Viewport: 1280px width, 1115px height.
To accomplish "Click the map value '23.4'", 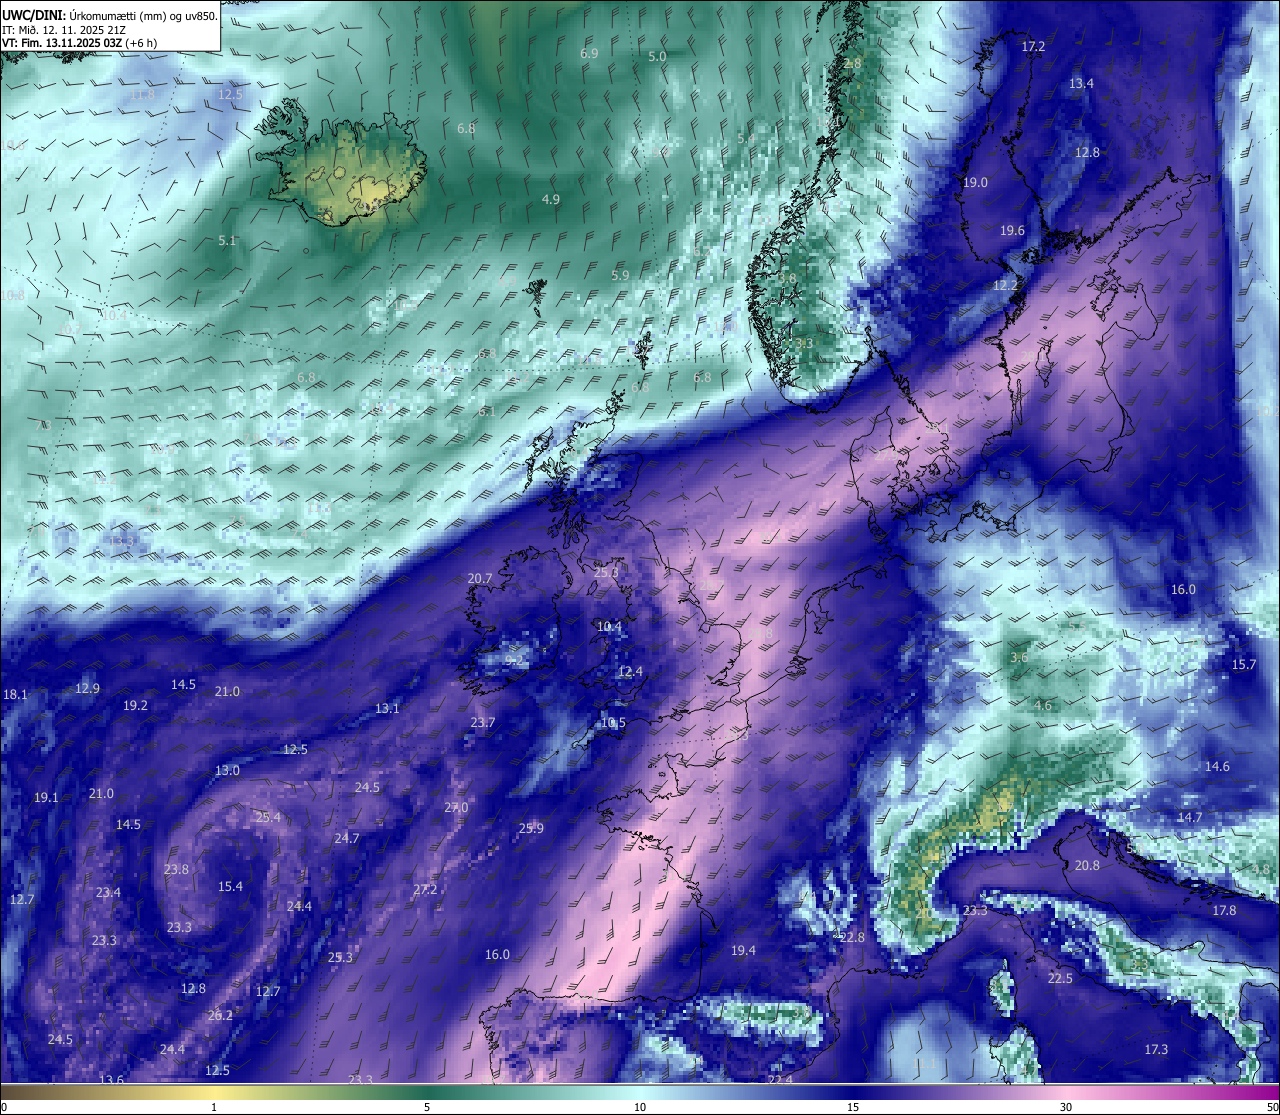I will click(108, 893).
